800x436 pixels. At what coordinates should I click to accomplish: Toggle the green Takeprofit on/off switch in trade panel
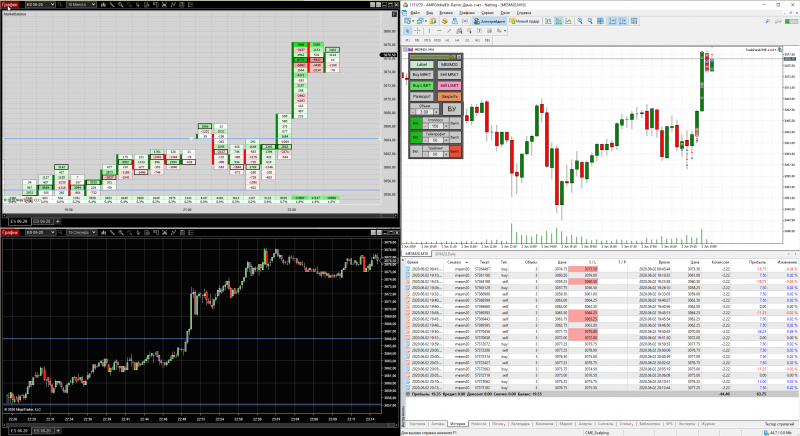pos(416,137)
